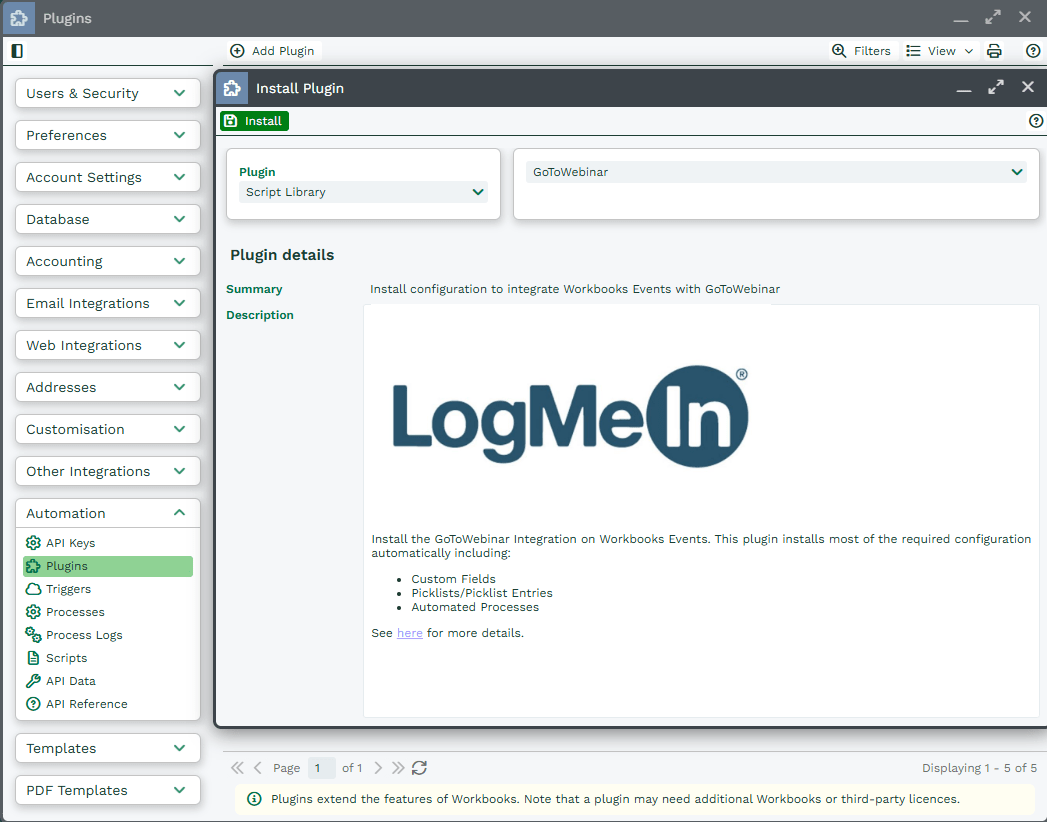This screenshot has width=1047, height=822.
Task: Click the refresh icon in pagination bar
Action: (419, 768)
